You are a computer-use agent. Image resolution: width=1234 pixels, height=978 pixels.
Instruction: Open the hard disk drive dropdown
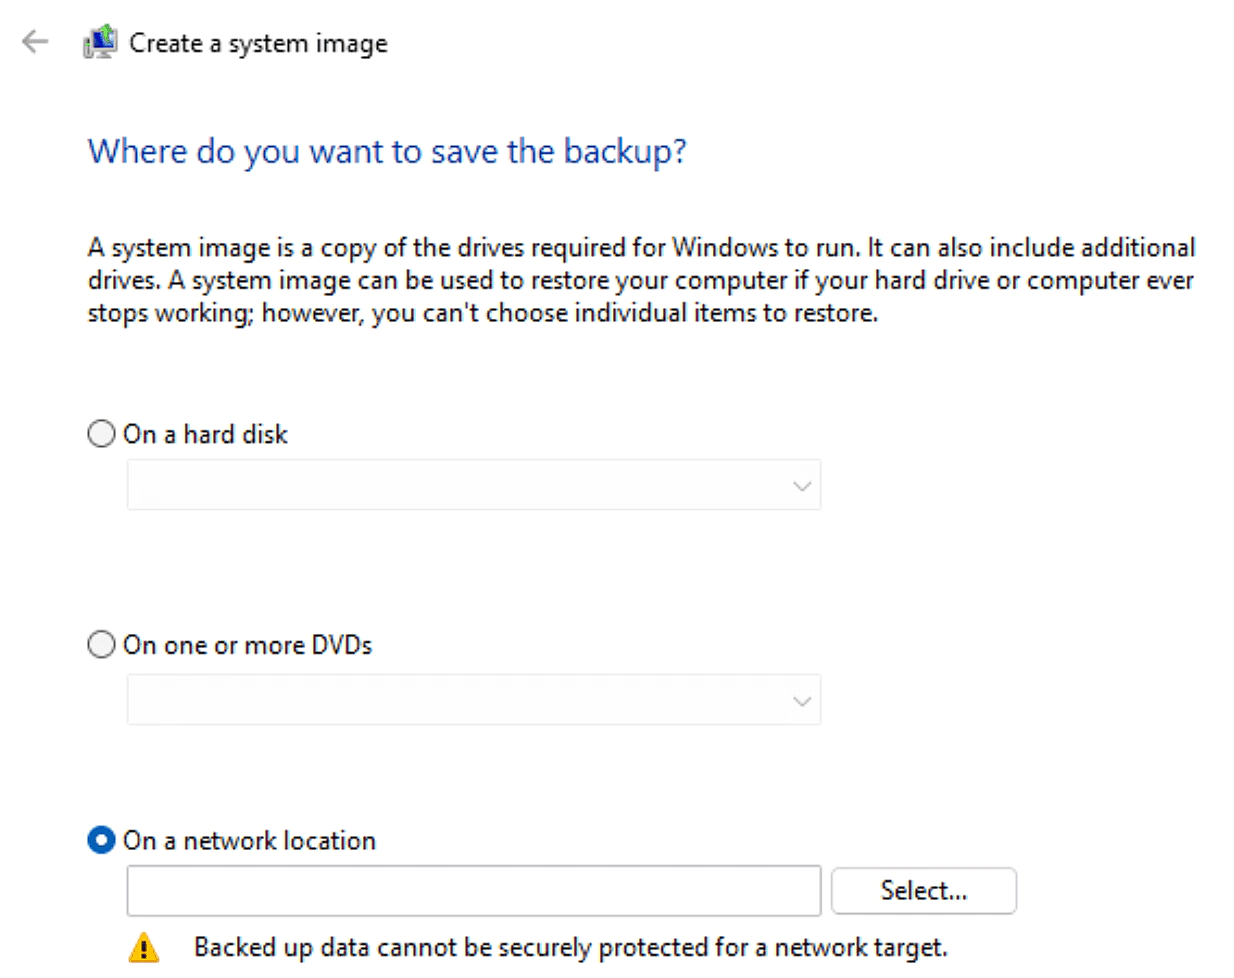(x=474, y=485)
